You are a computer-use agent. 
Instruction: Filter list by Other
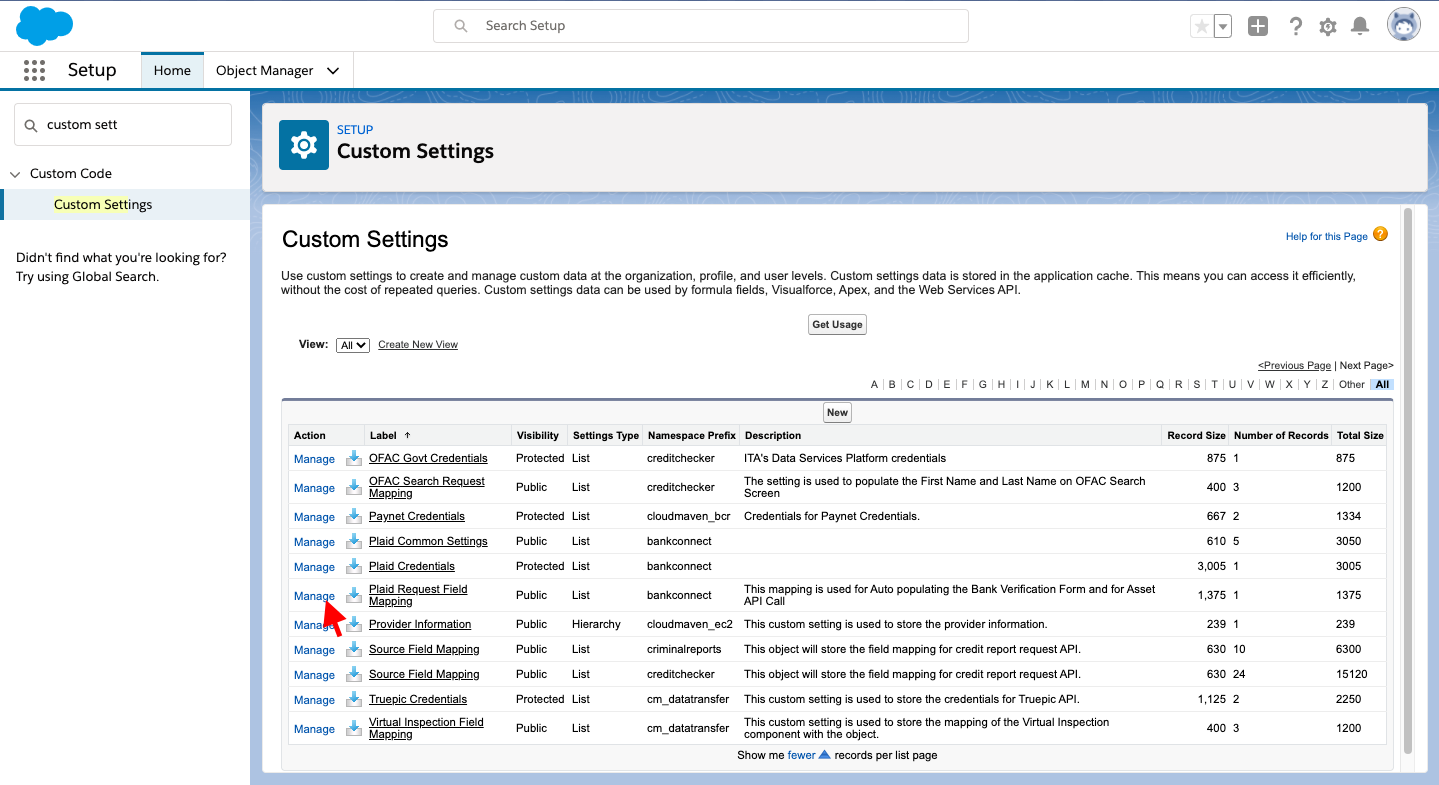(1352, 384)
